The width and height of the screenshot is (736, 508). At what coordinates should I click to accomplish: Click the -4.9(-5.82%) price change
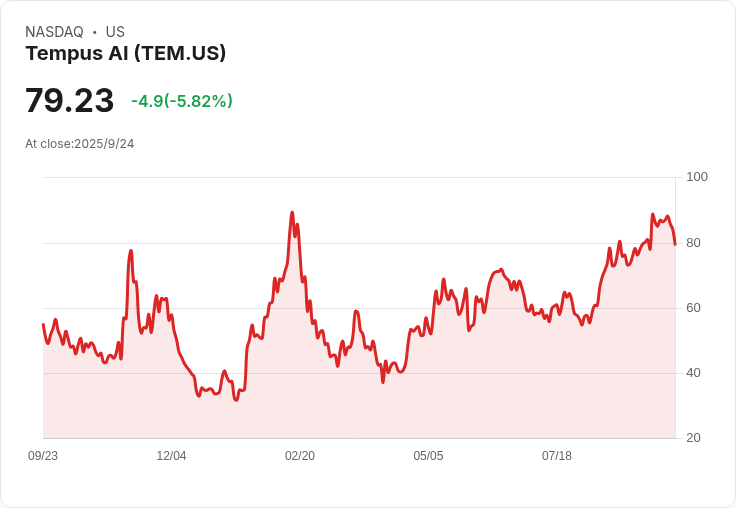pyautogui.click(x=181, y=101)
